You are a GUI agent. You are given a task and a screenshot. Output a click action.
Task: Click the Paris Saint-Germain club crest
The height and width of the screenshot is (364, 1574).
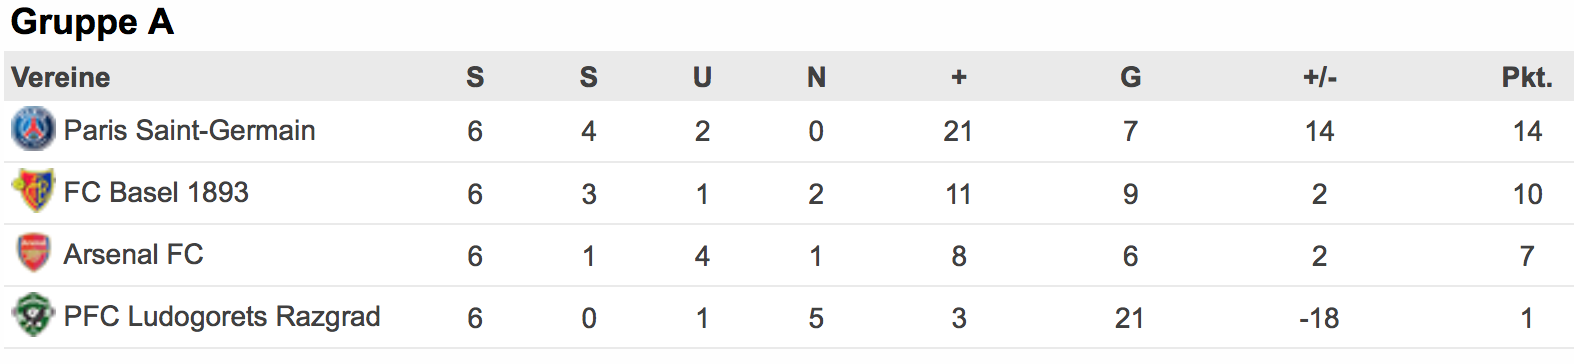click(33, 130)
